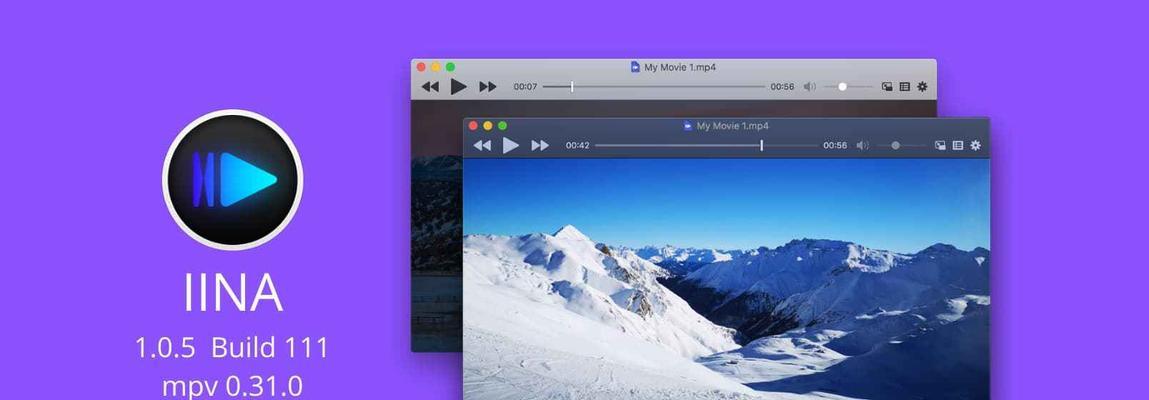
Task: Click duration 00:56 in front dark window
Action: [835, 146]
